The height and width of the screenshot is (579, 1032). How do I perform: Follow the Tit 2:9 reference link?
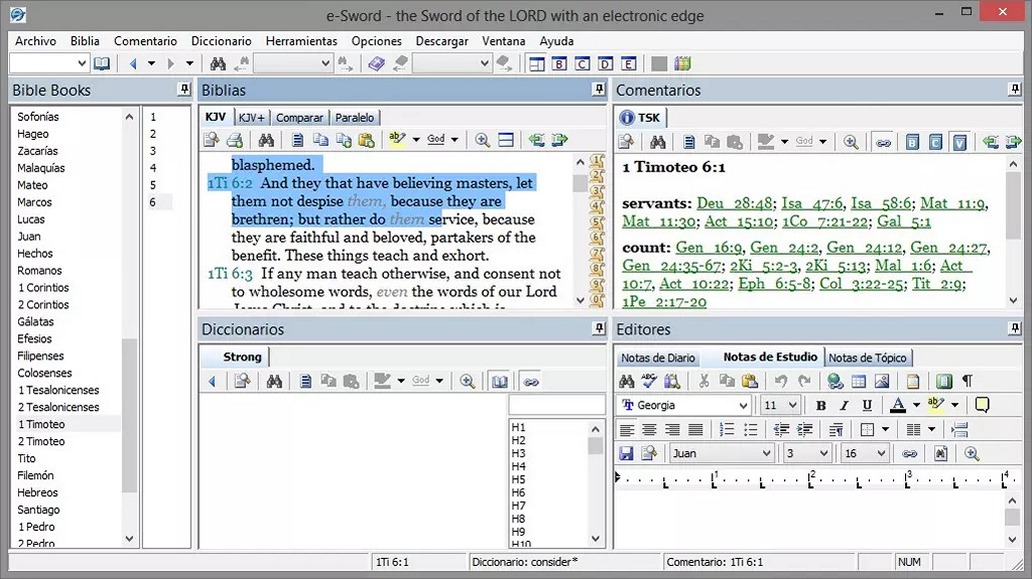coord(937,284)
